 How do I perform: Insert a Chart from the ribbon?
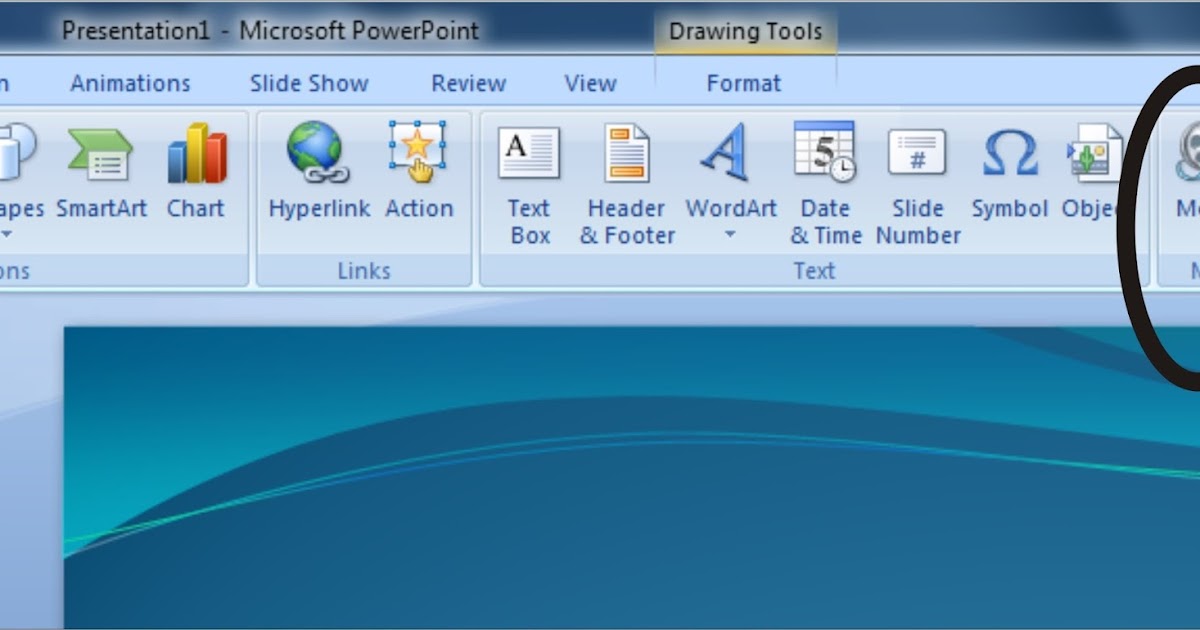point(196,170)
